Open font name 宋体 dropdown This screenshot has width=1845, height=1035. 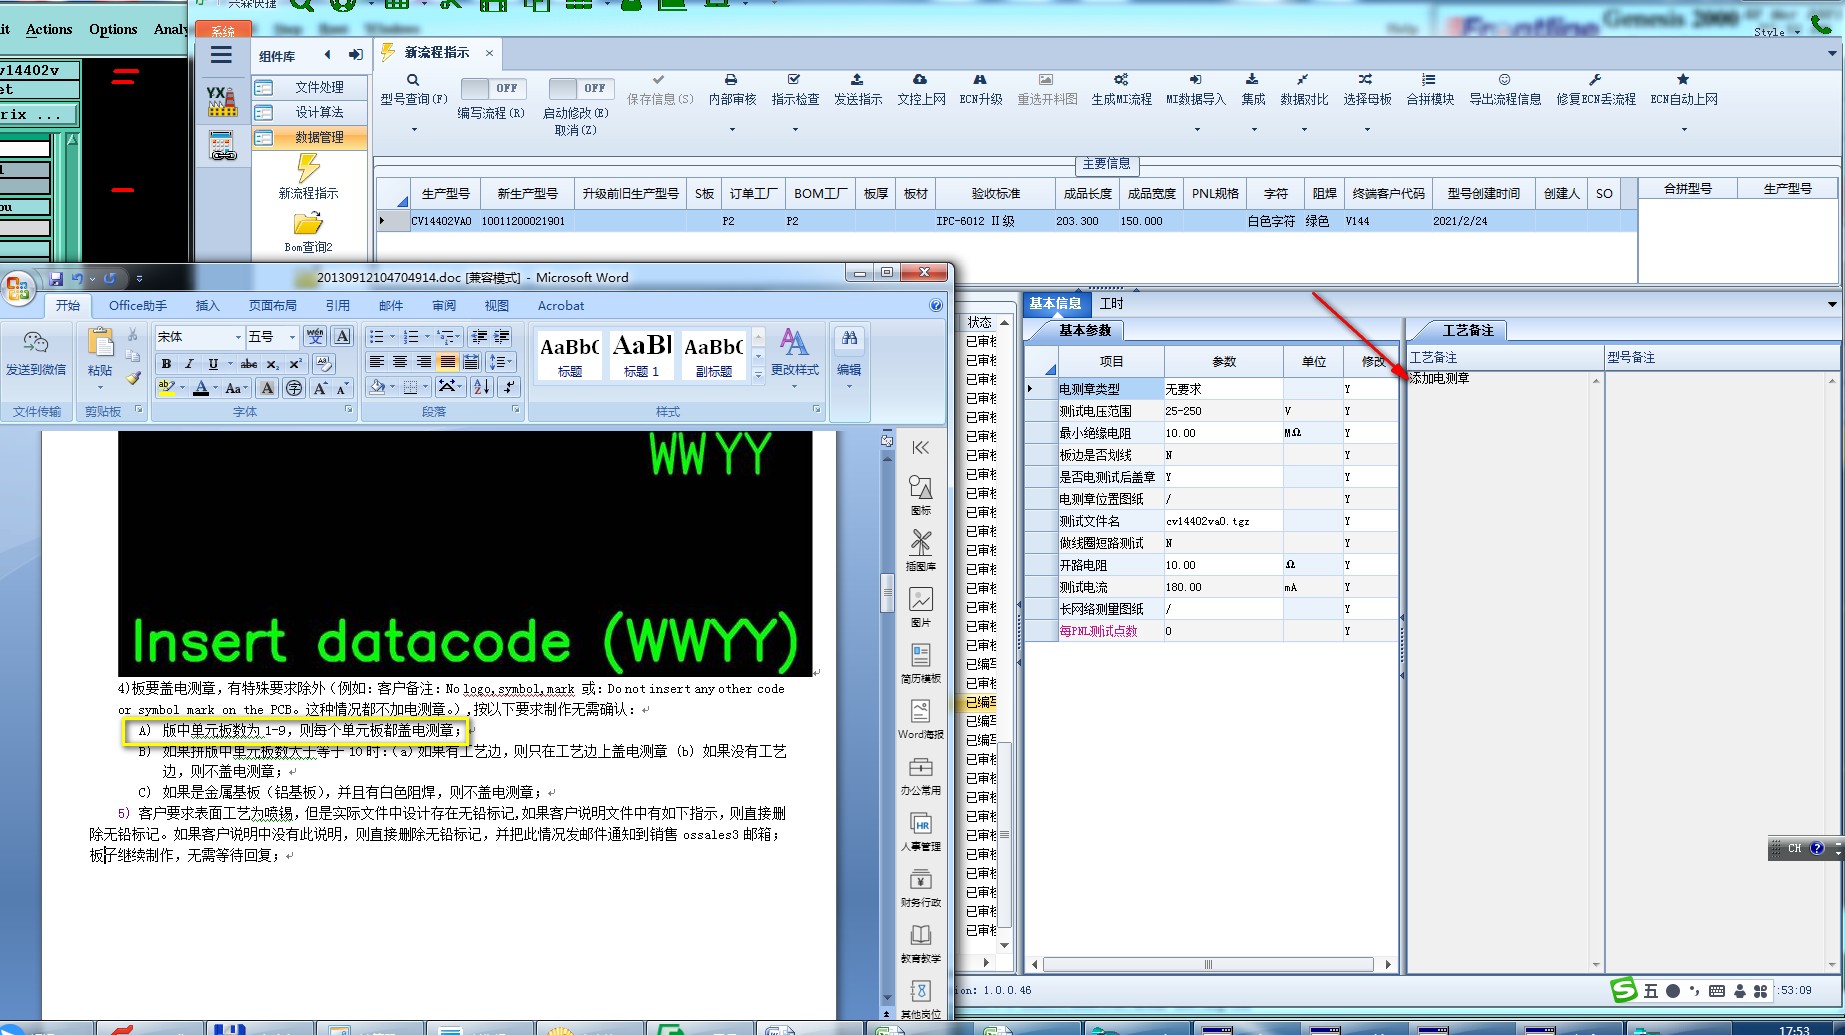click(238, 337)
